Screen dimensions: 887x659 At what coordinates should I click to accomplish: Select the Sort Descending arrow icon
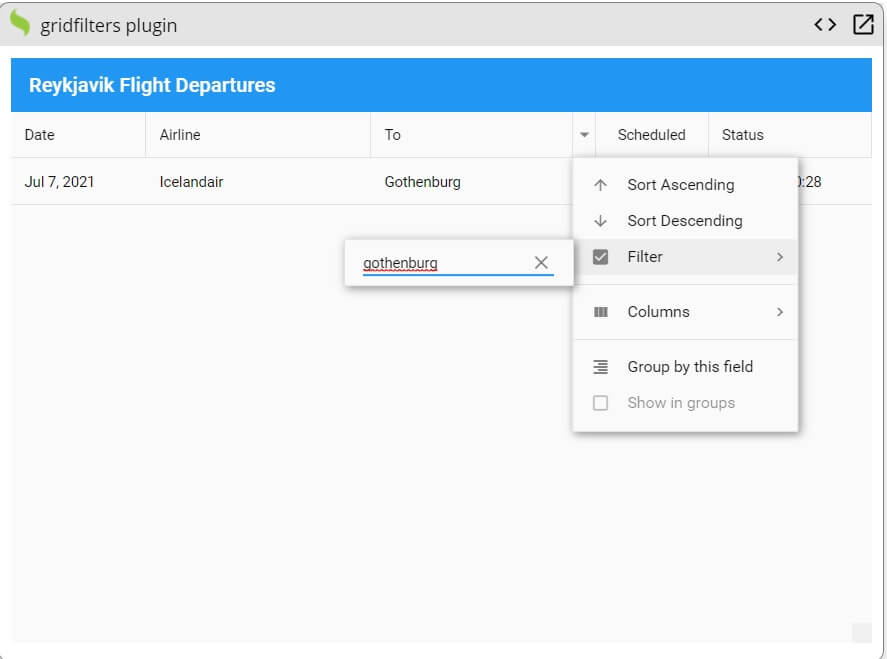[601, 220]
